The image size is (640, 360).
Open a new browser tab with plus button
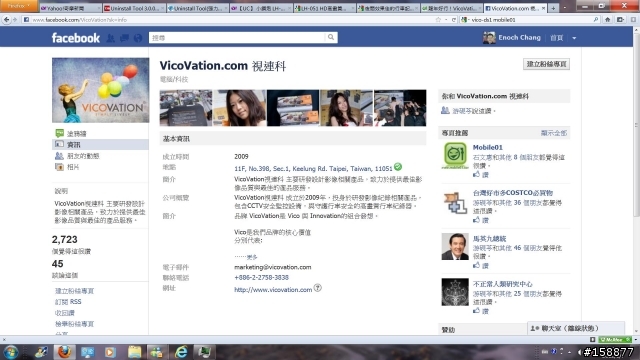(553, 8)
